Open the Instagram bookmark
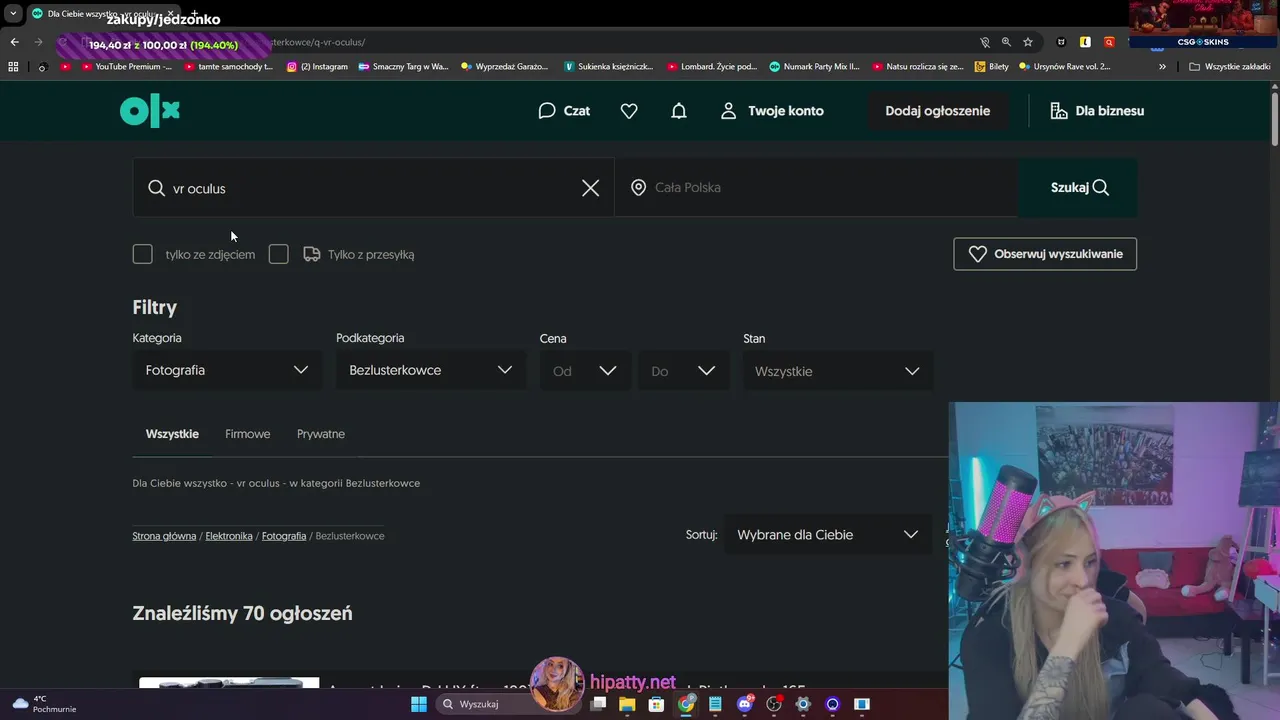 (x=317, y=67)
